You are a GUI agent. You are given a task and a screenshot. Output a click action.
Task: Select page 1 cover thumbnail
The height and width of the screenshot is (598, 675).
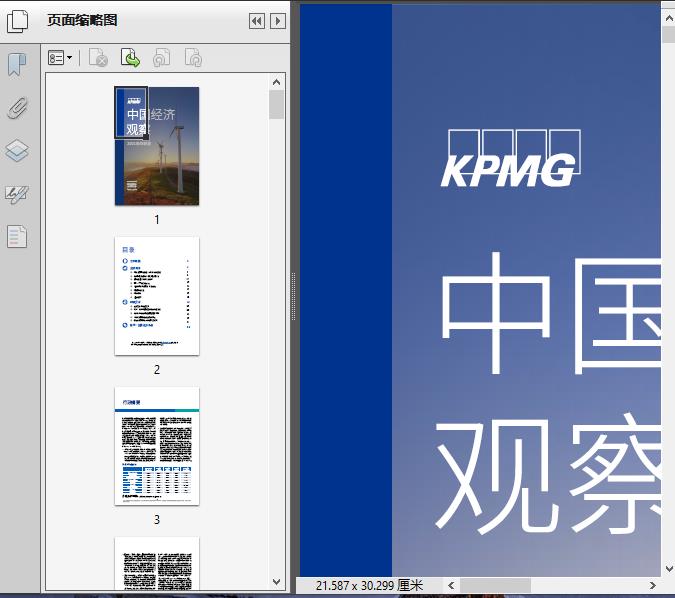pyautogui.click(x=157, y=146)
